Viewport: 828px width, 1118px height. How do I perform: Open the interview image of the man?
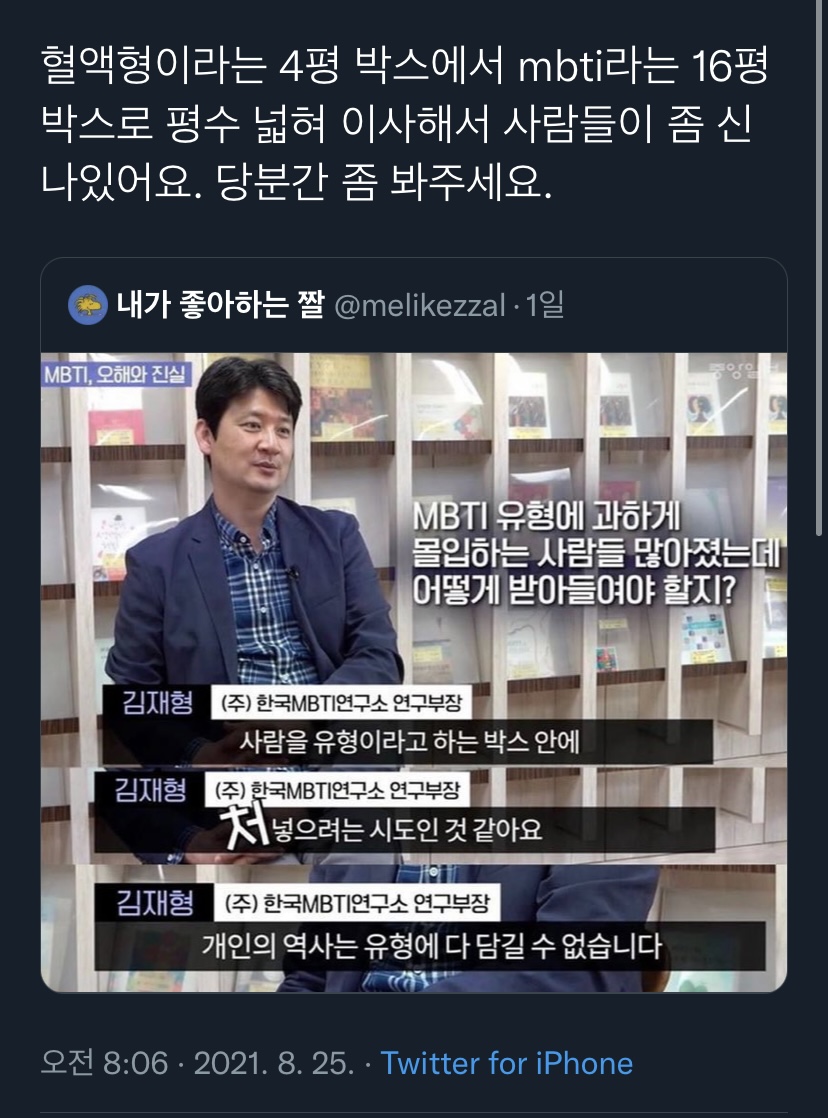pyautogui.click(x=414, y=672)
